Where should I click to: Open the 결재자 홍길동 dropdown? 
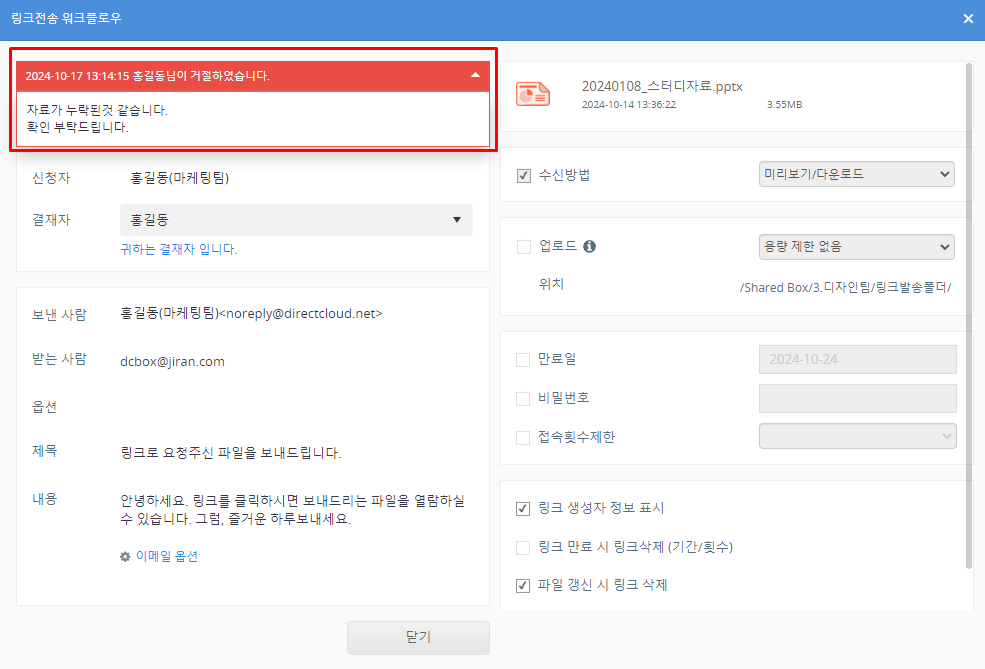(295, 220)
